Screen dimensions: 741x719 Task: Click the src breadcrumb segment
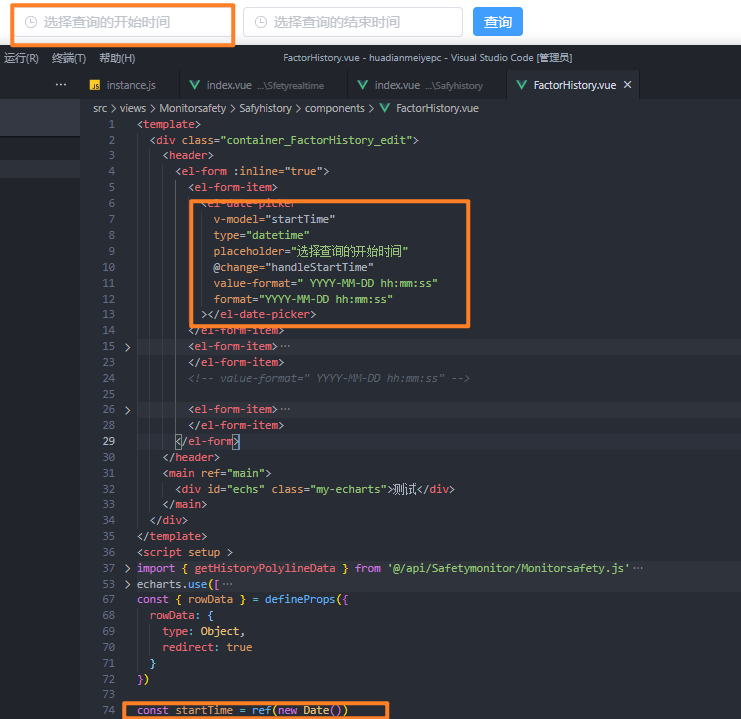100,108
